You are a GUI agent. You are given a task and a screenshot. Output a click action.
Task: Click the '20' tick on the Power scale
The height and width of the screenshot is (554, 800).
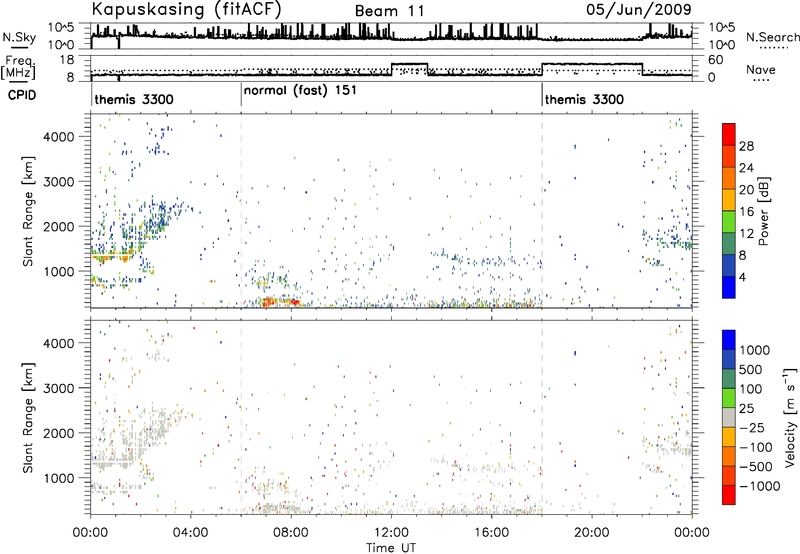746,190
